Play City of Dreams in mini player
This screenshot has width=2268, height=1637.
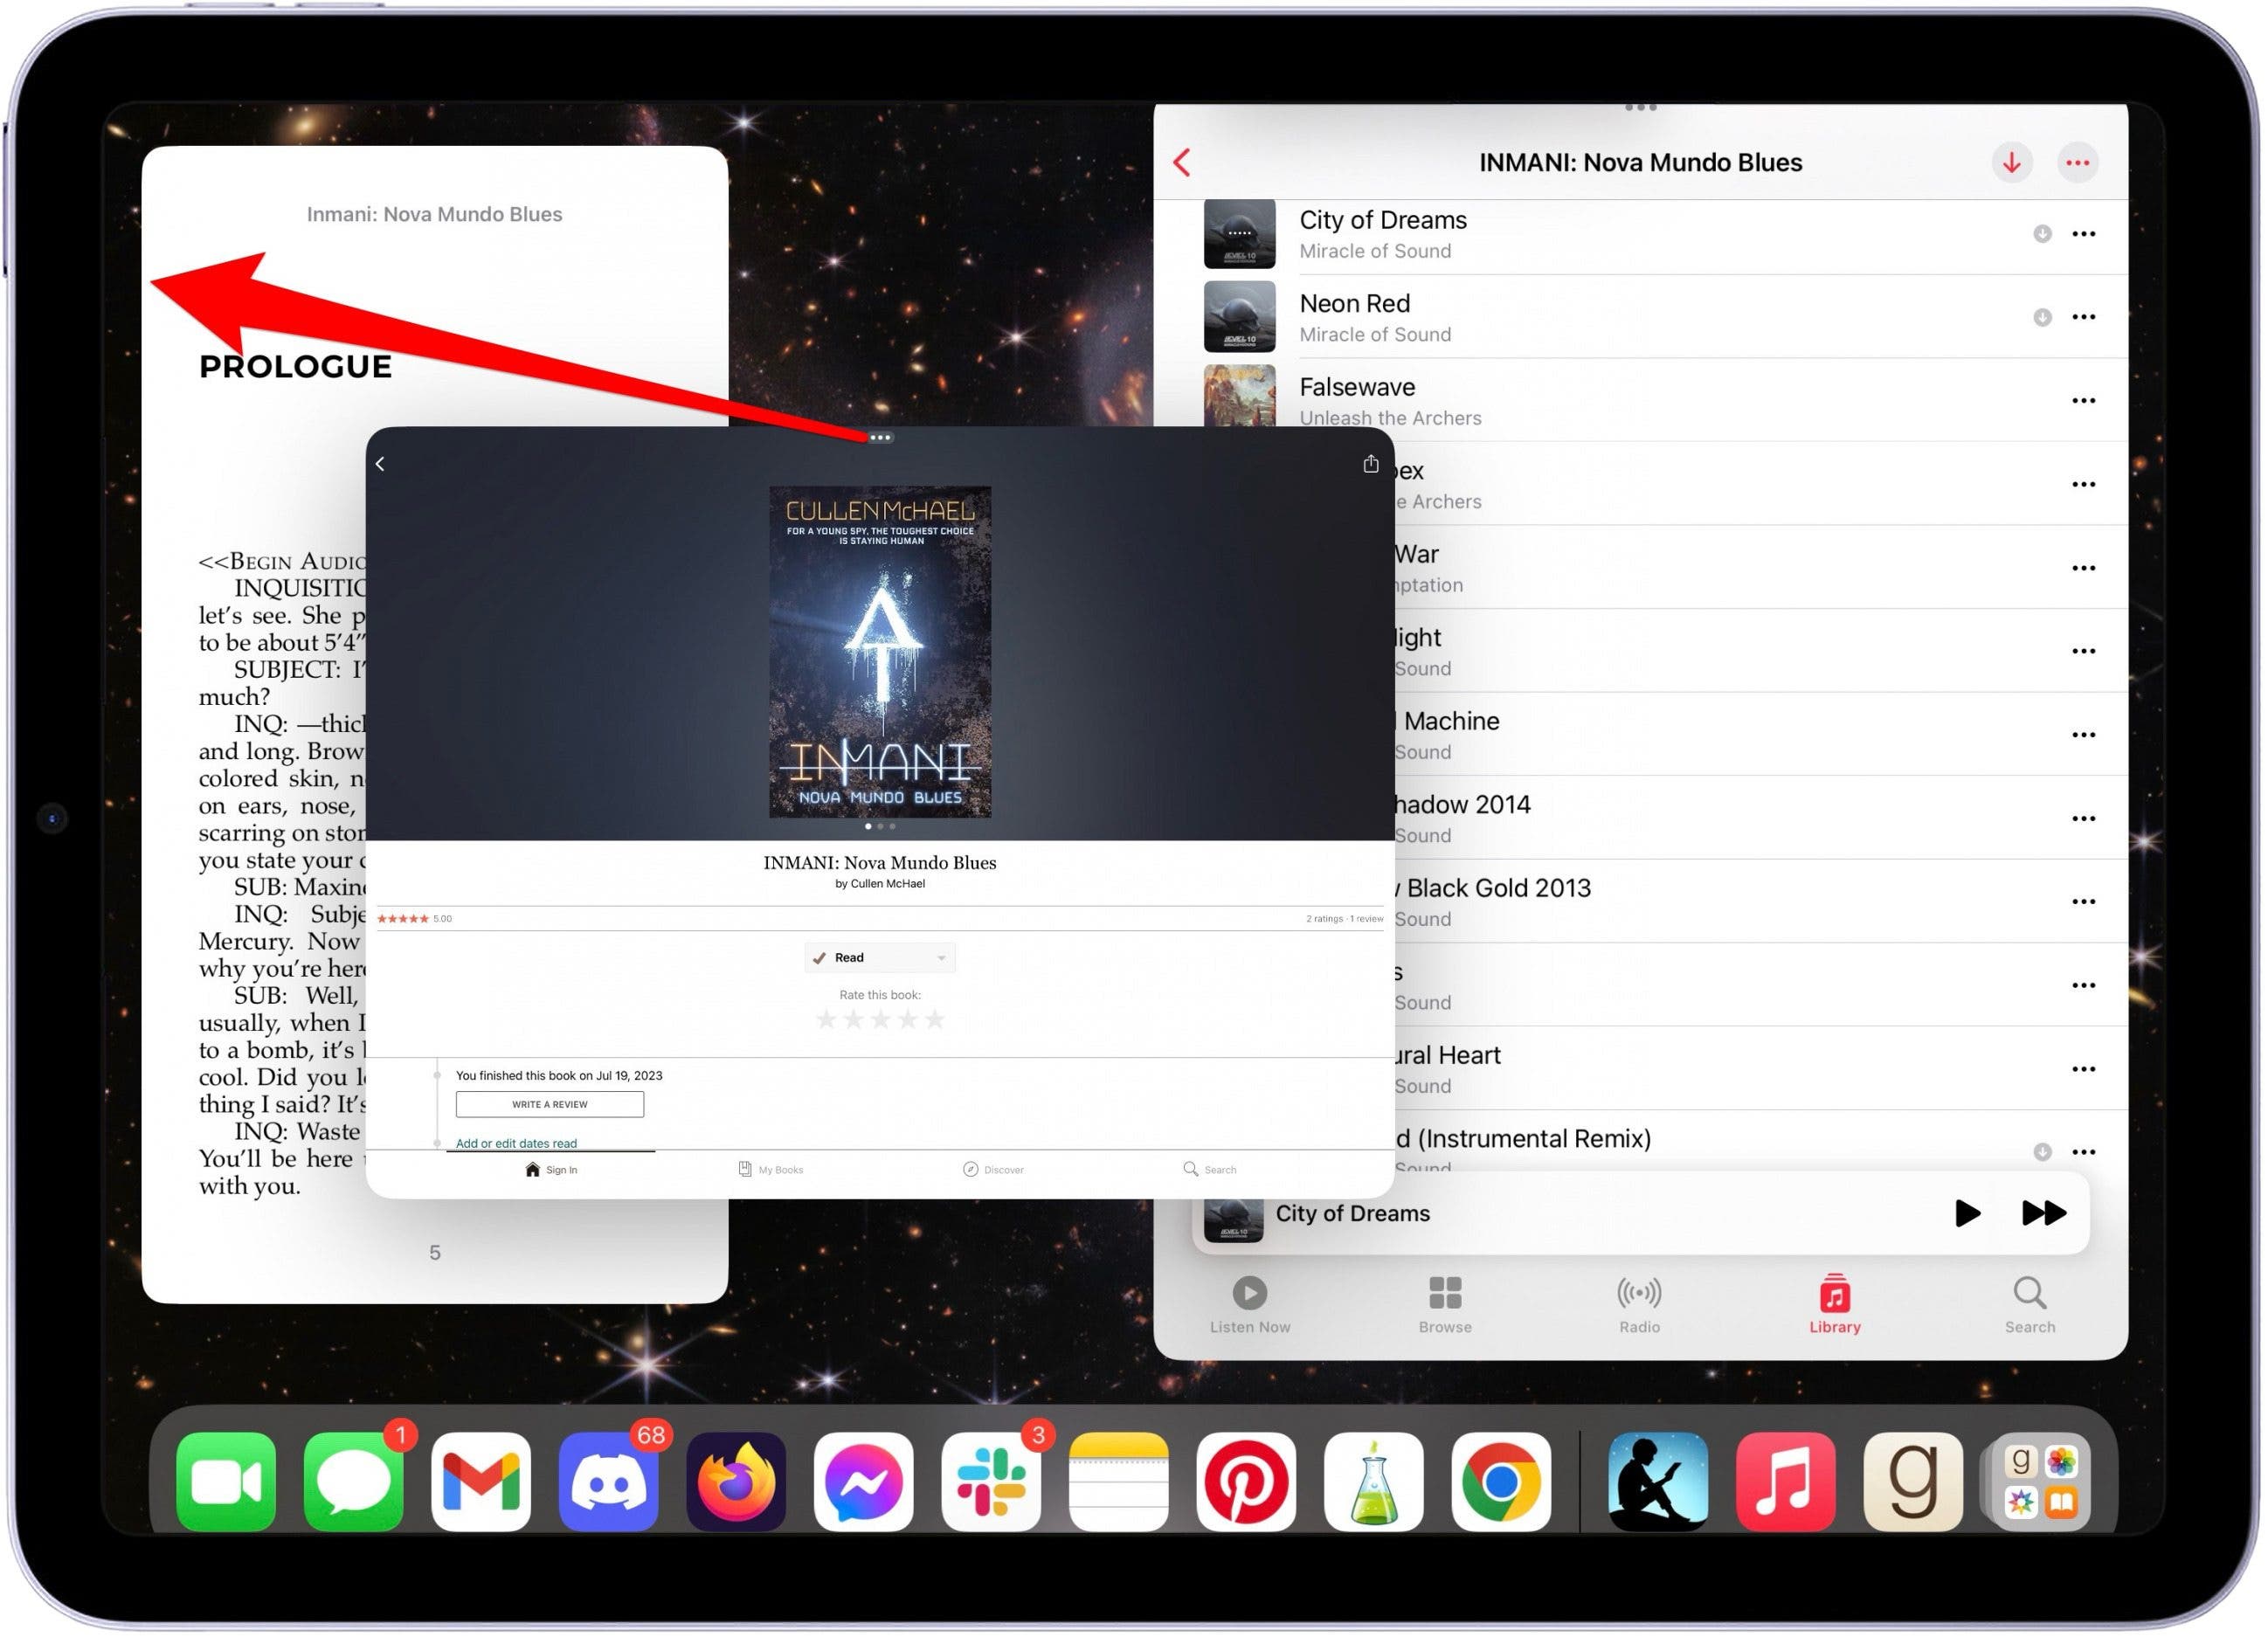tap(1966, 1213)
